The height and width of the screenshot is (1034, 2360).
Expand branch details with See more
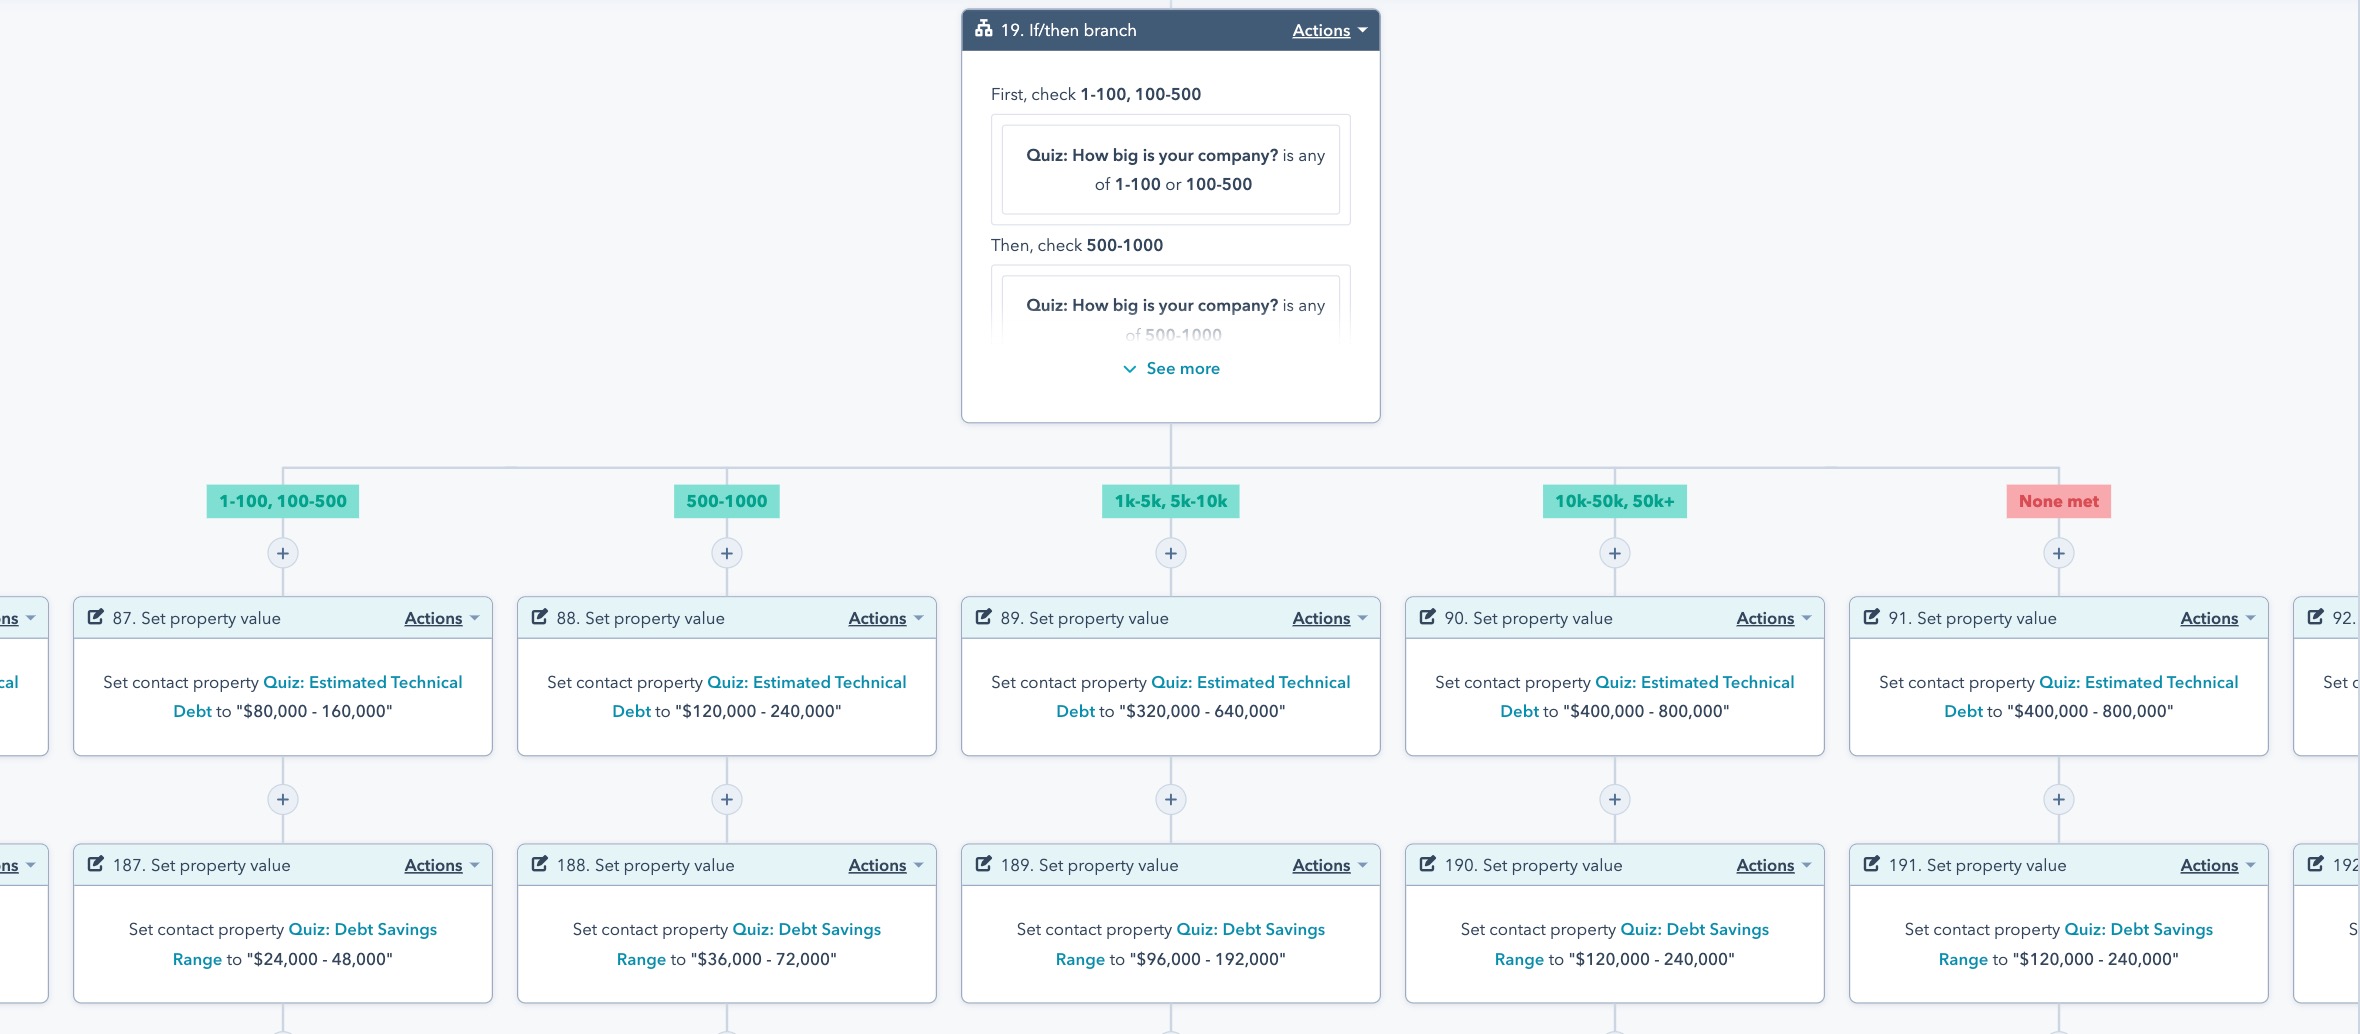pyautogui.click(x=1171, y=368)
